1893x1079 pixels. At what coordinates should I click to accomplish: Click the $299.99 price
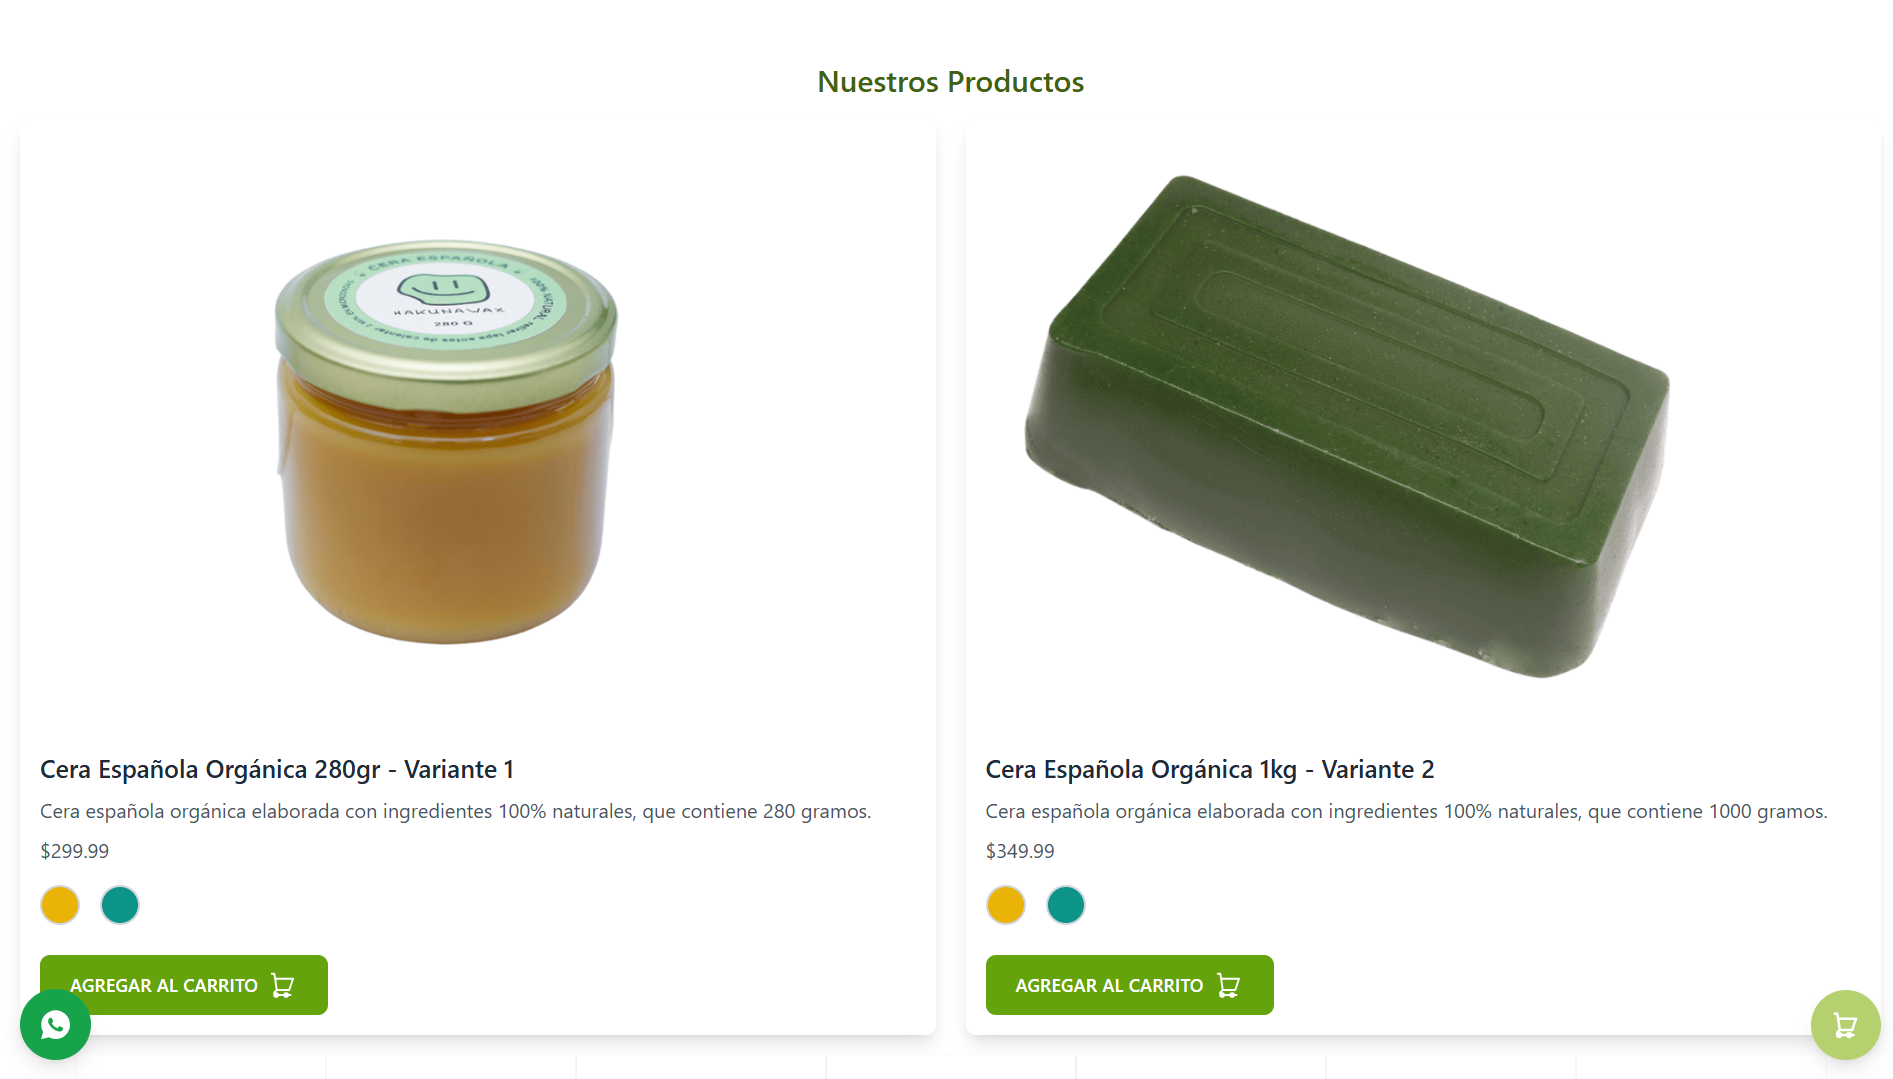click(75, 851)
